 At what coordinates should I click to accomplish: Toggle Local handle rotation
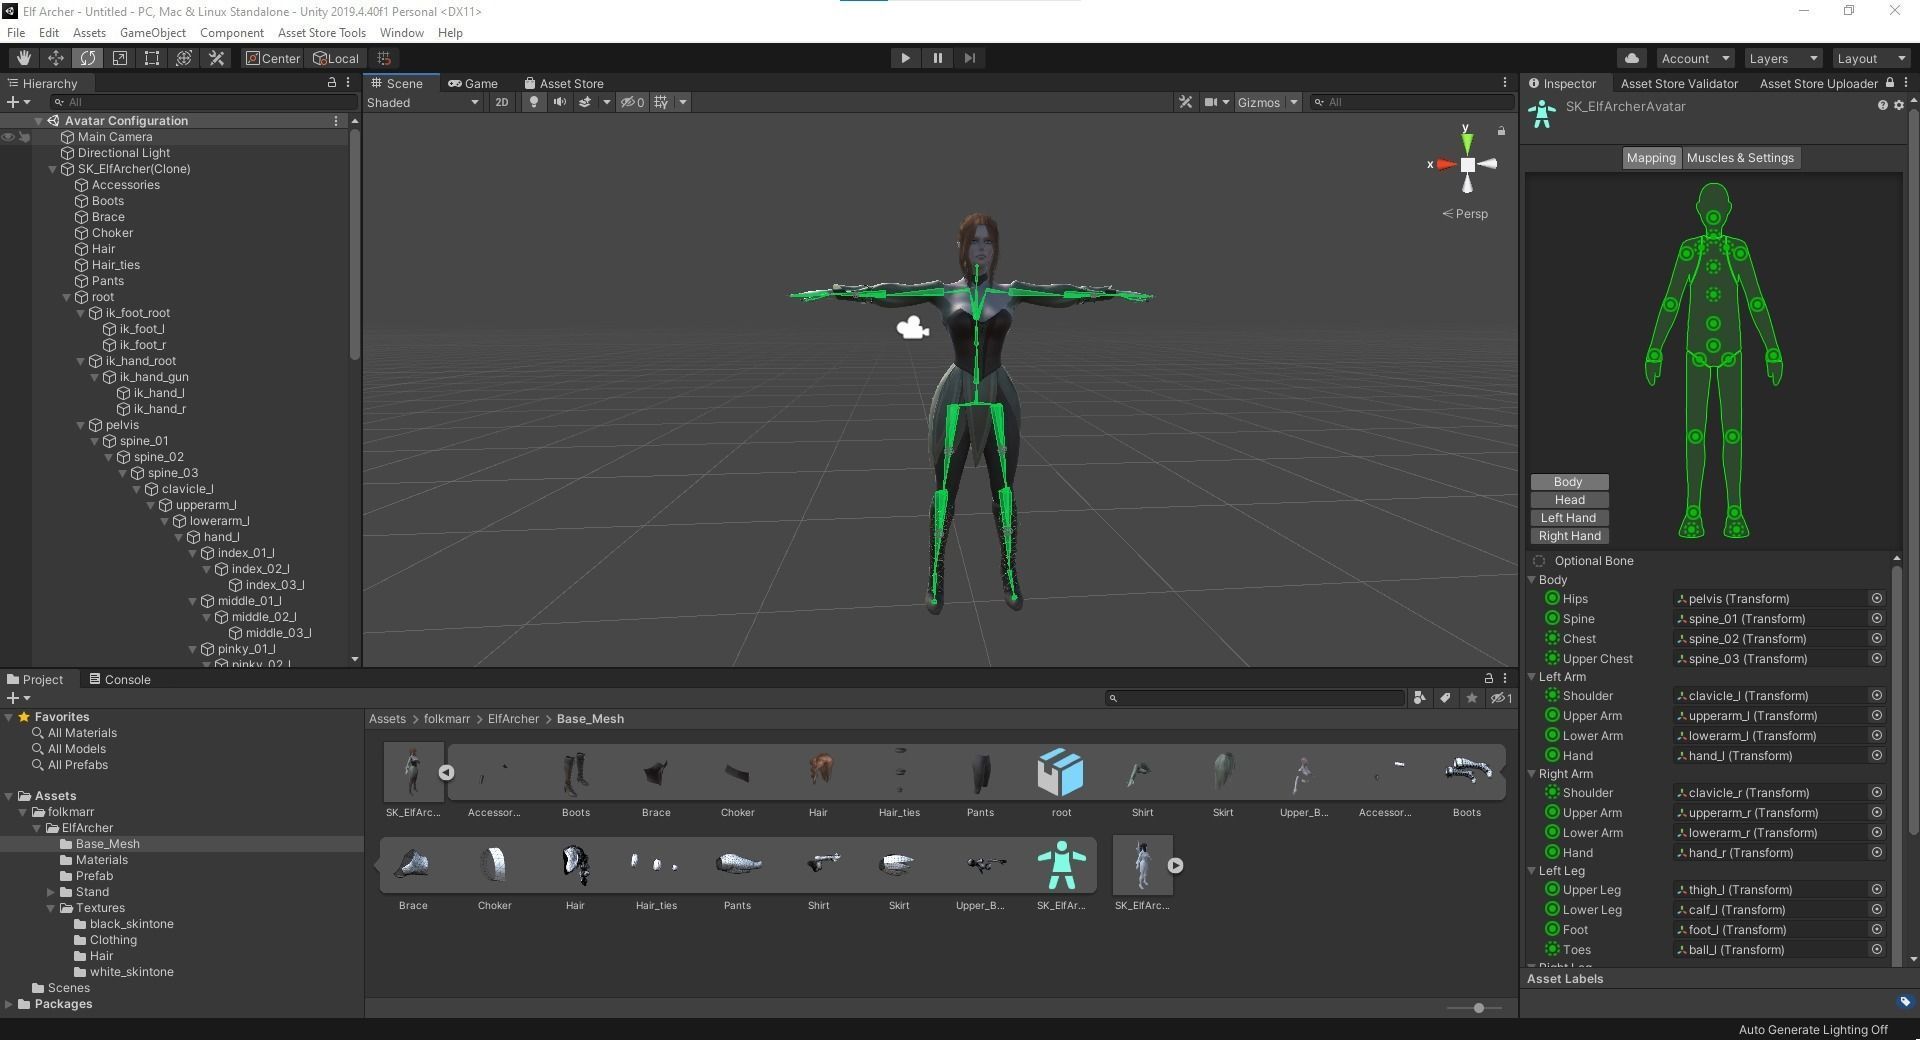tap(336, 58)
